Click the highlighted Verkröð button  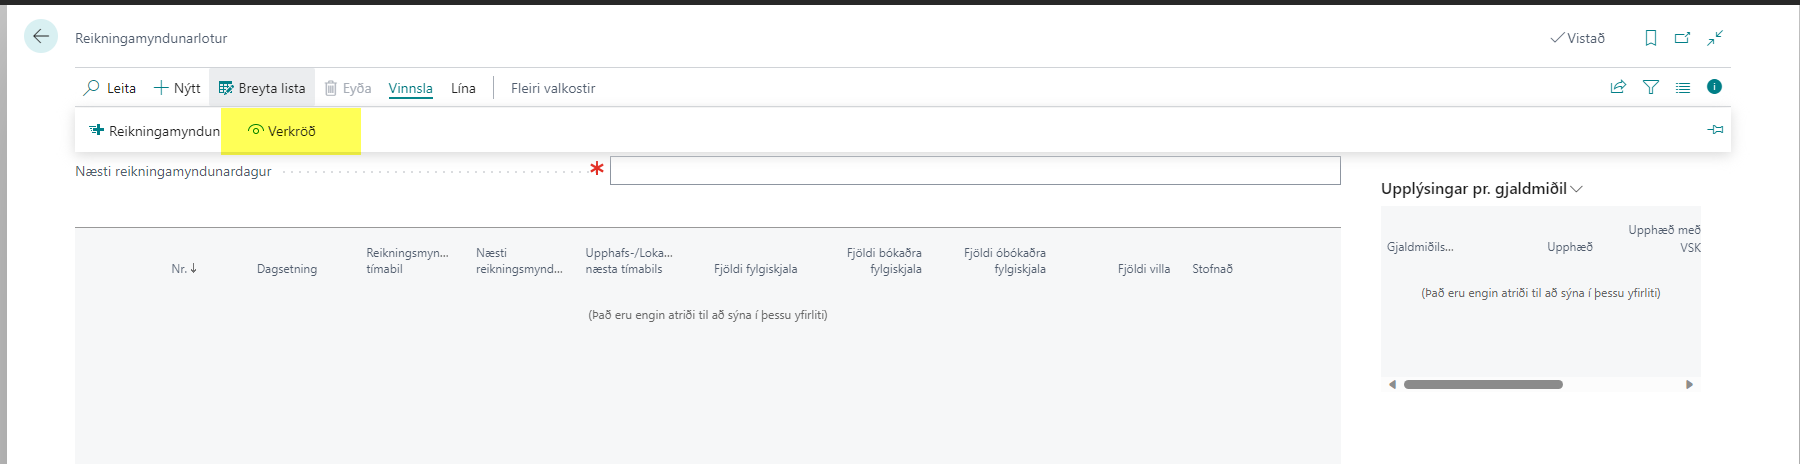[282, 131]
